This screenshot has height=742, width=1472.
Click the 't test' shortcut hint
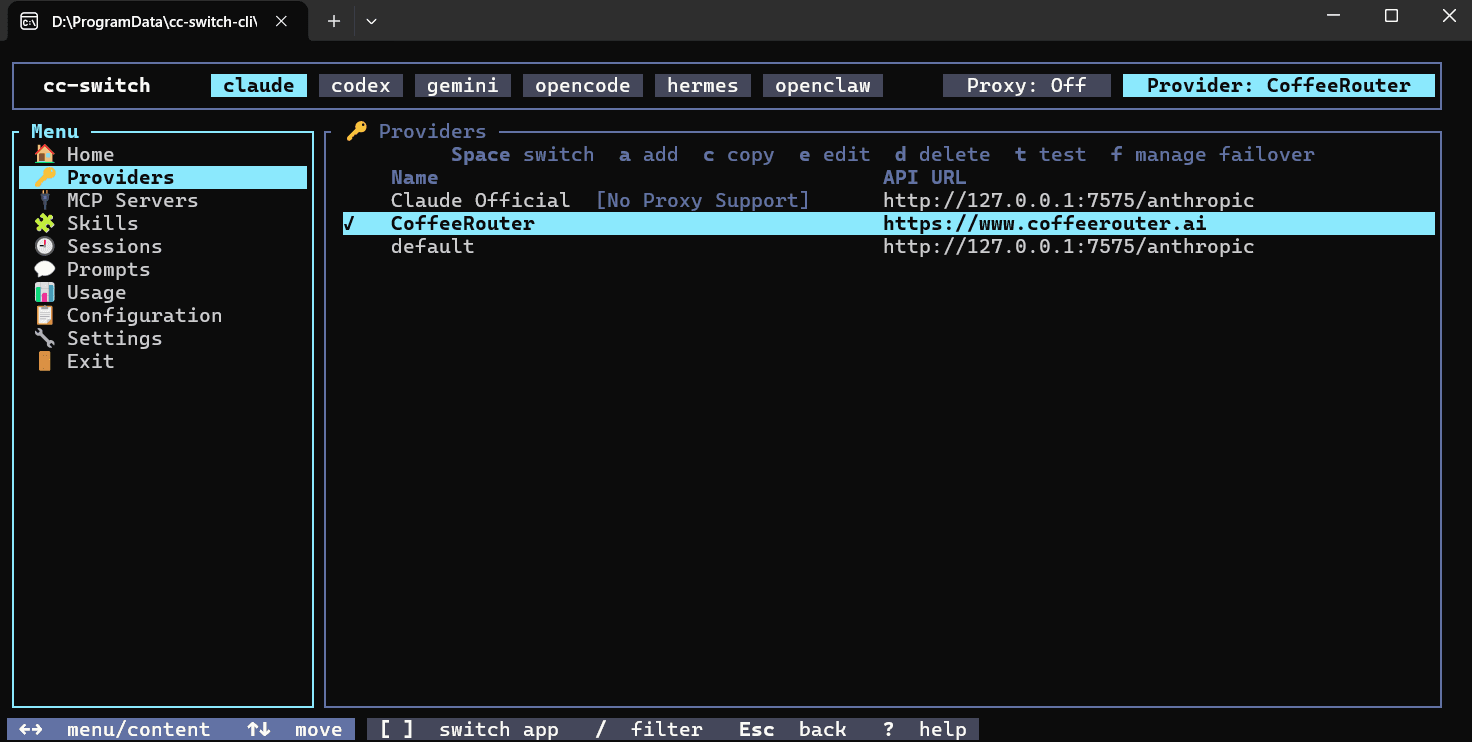[x=1050, y=154]
